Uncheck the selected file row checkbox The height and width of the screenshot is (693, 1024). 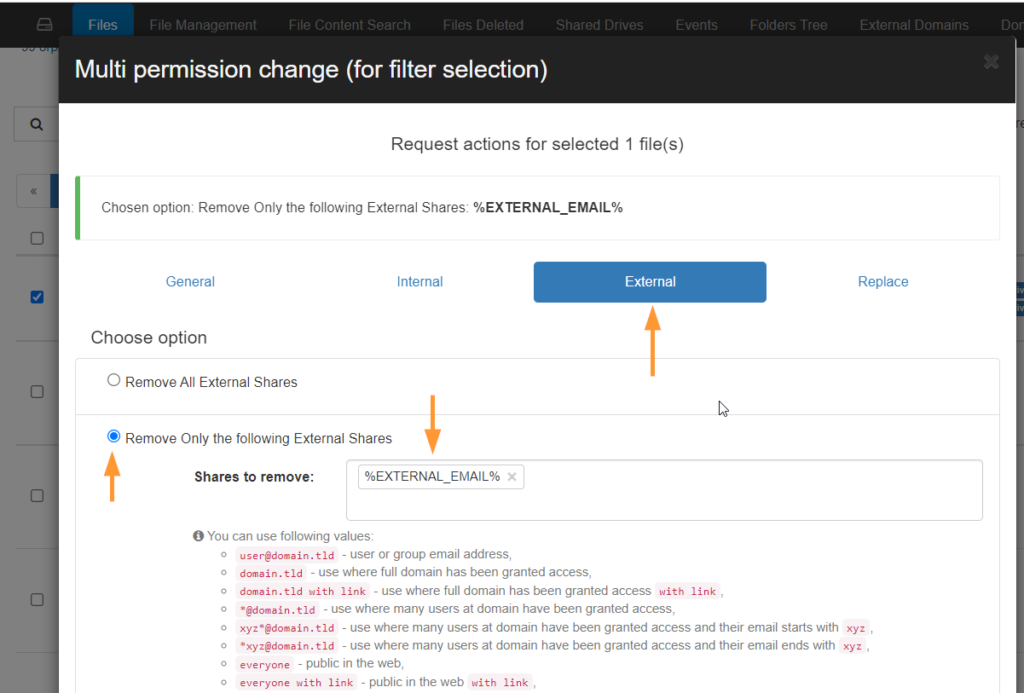[x=37, y=297]
